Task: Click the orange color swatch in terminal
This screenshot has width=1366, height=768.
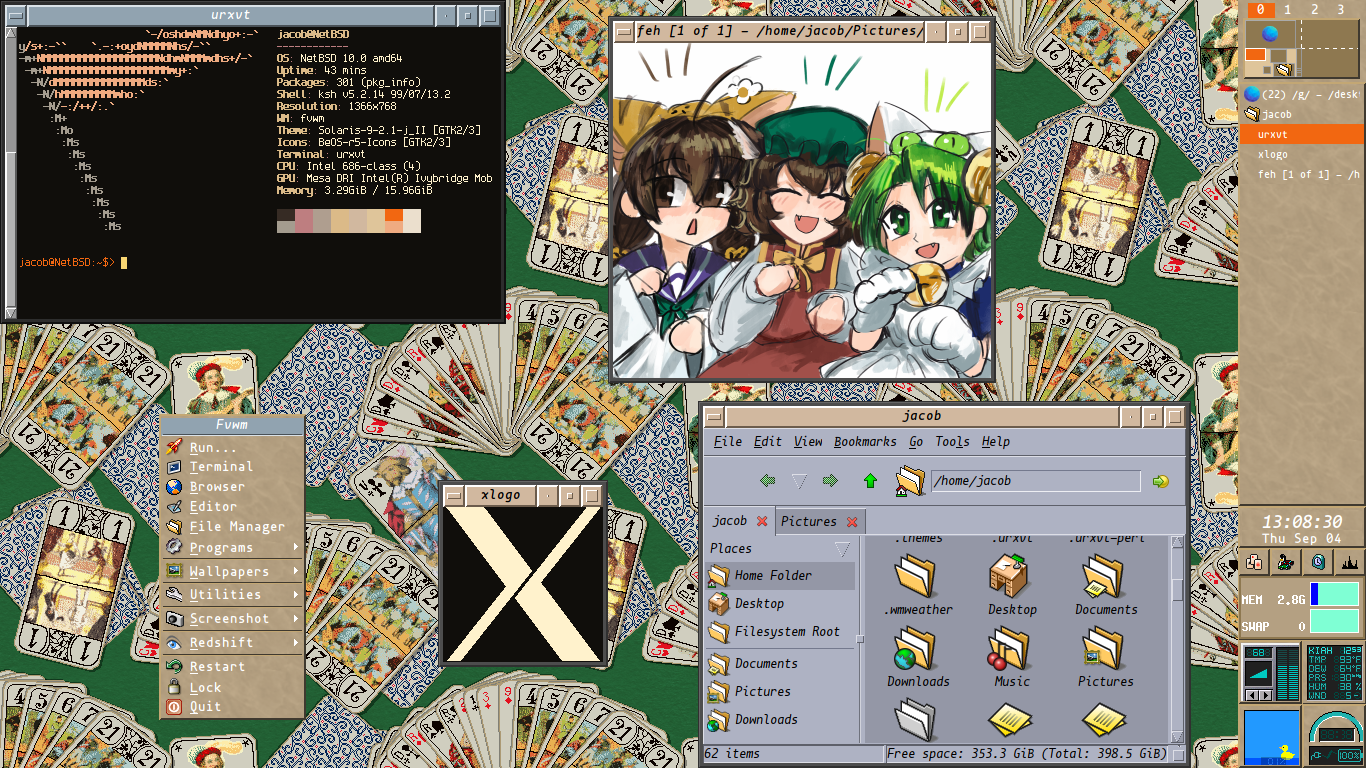Action: pos(394,215)
